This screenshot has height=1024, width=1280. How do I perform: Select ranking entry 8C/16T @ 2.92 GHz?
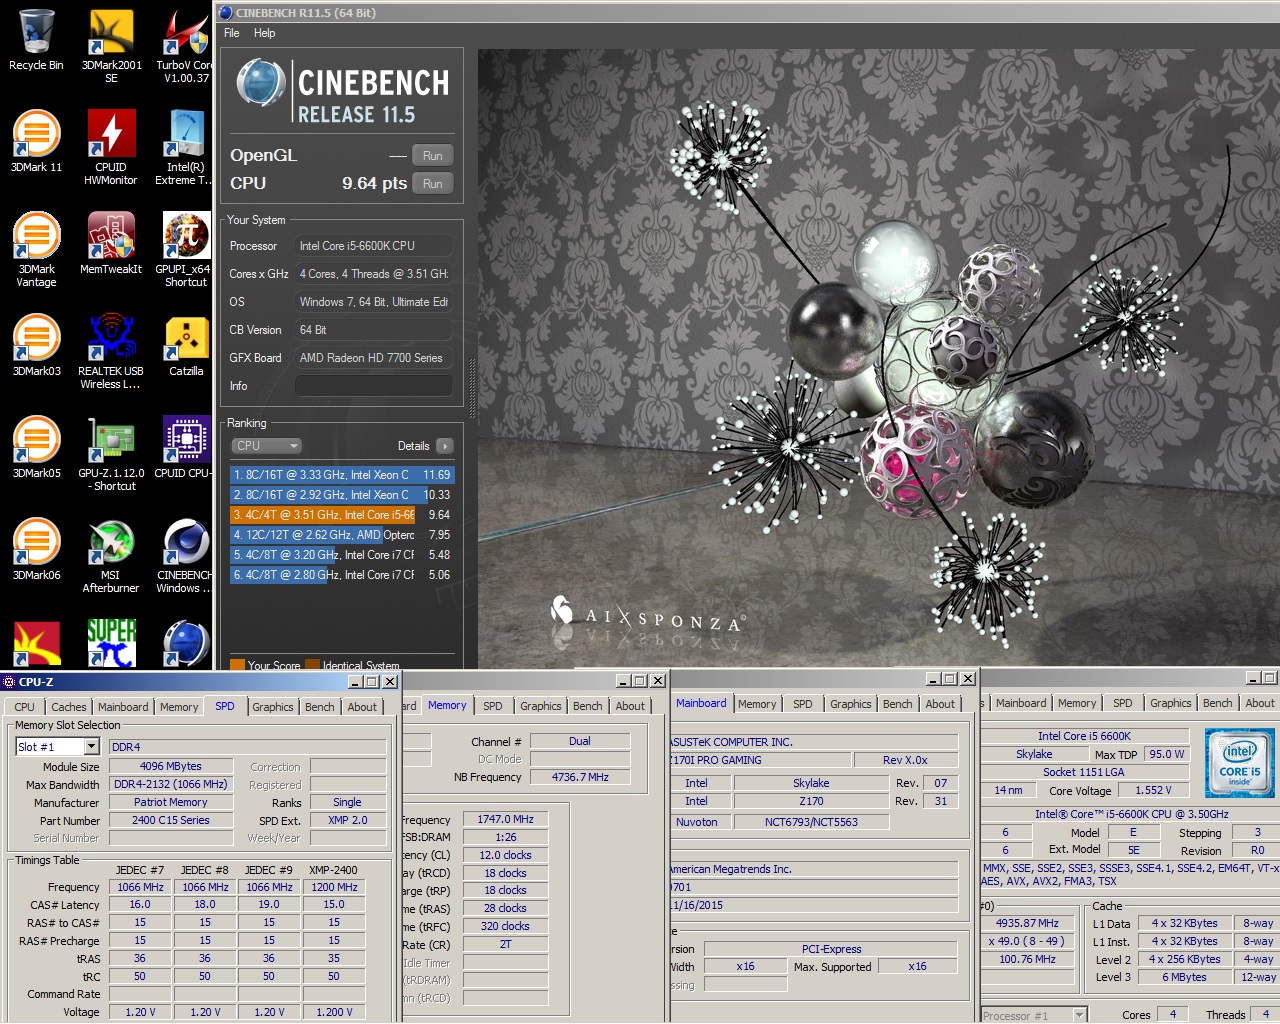point(342,495)
